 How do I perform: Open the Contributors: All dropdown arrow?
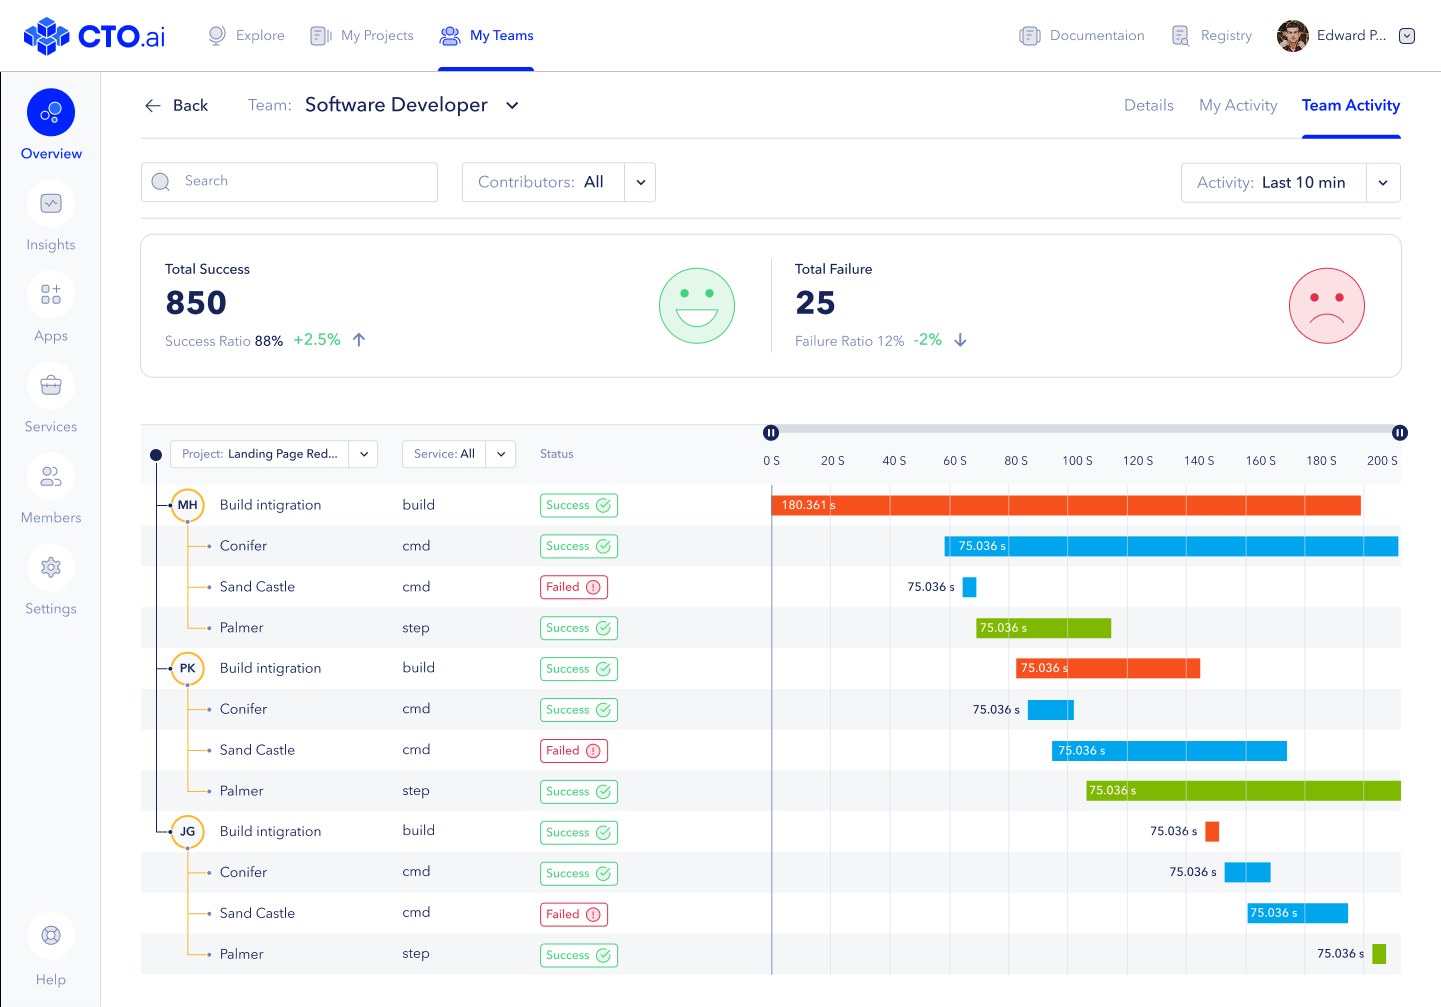[641, 182]
